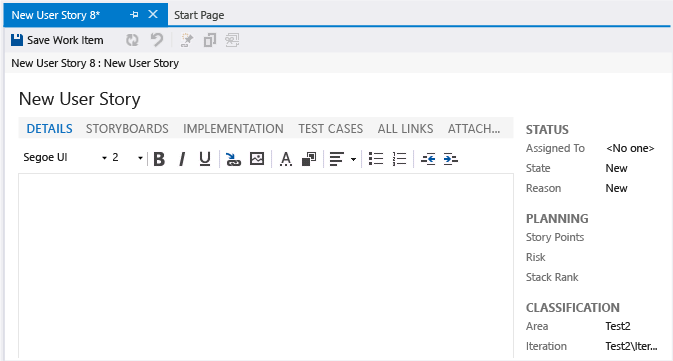Click the Undo changes arrow icon

[157, 40]
